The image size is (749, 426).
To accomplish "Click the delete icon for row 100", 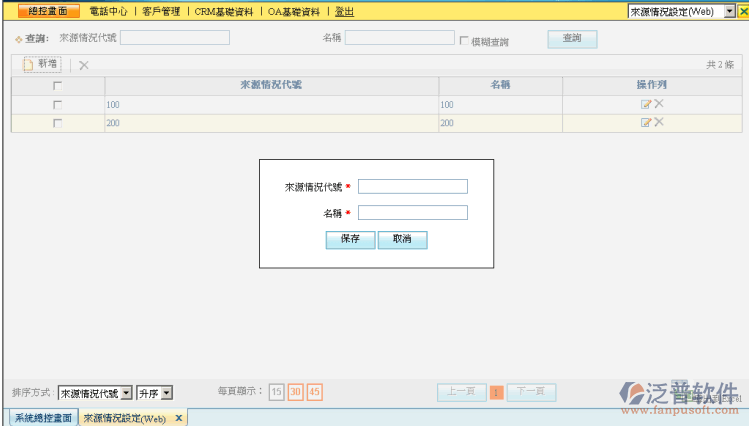I will pos(659,104).
